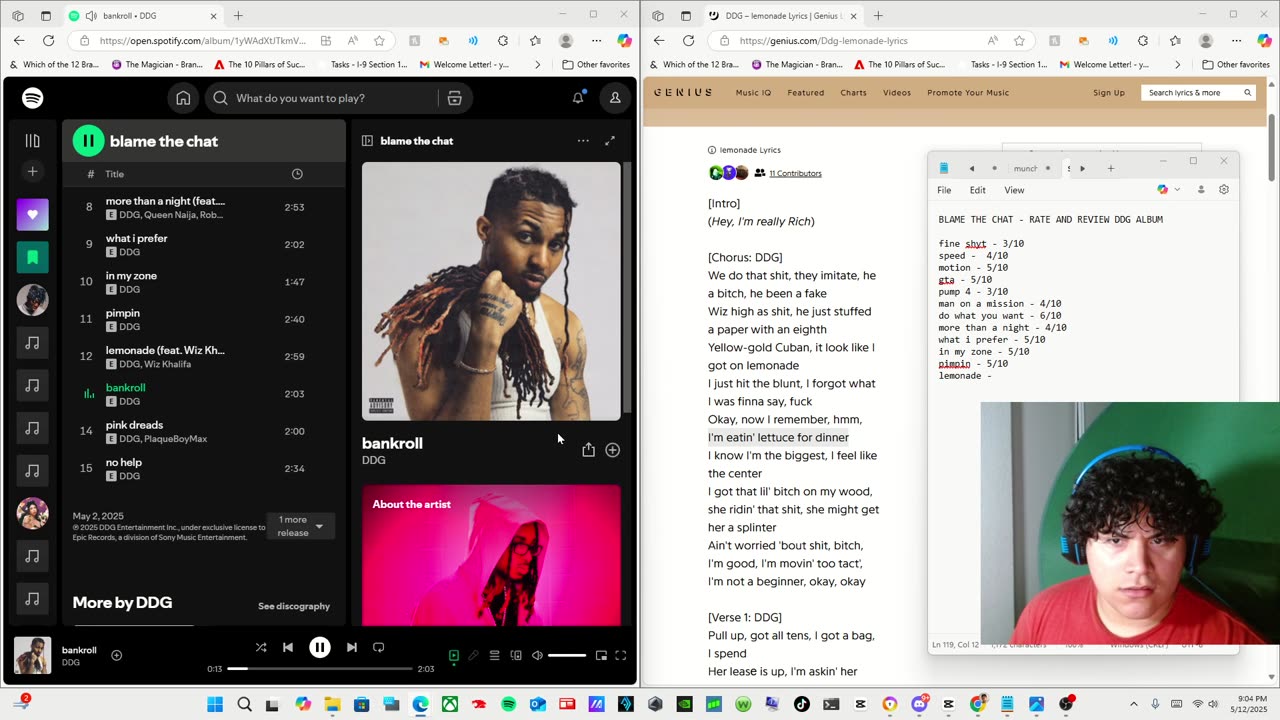Image resolution: width=1280 pixels, height=720 pixels.
Task: Enter Spotify full screen mode
Action: pyautogui.click(x=620, y=656)
